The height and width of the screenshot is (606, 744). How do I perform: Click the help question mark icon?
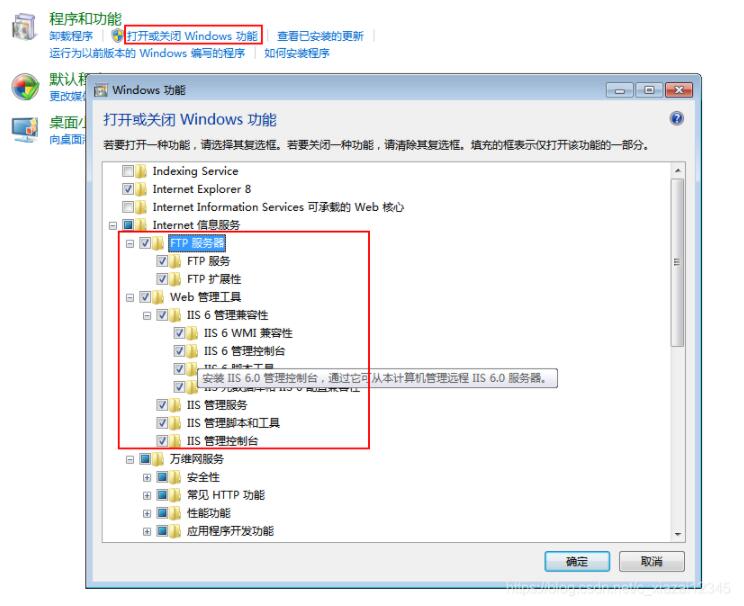(677, 118)
